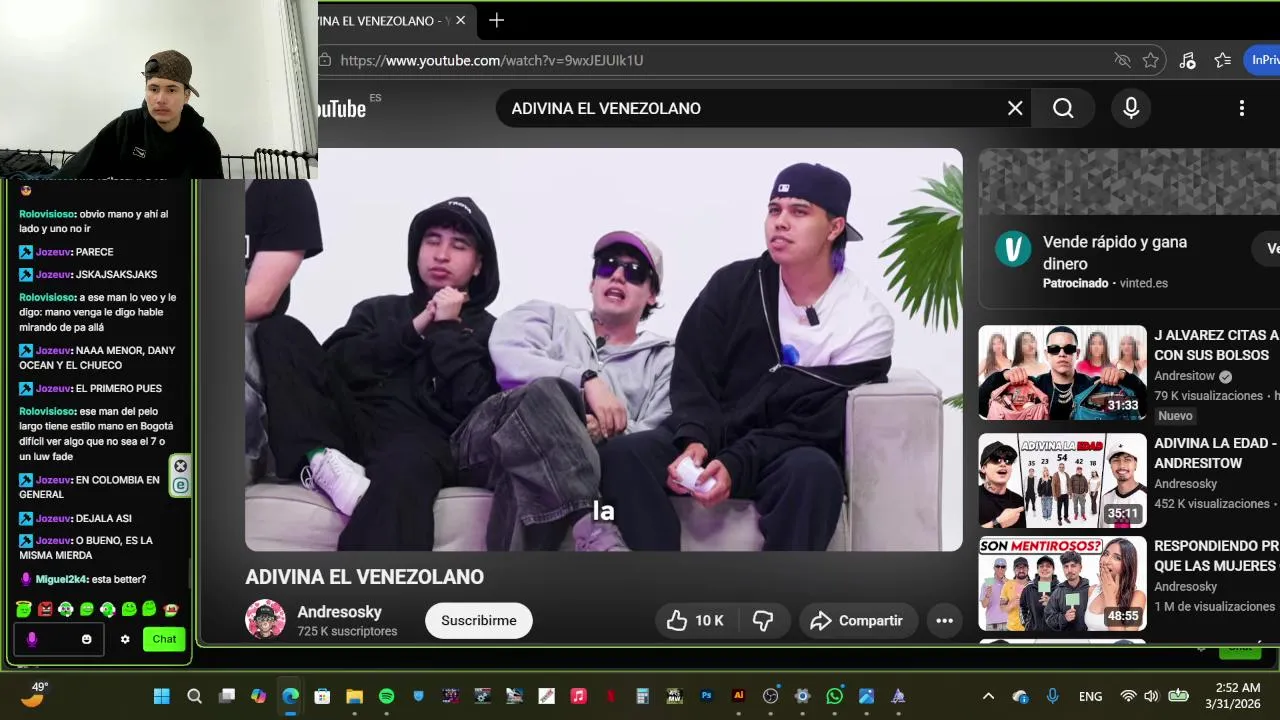Click the tracking prevention eye icon
The height and width of the screenshot is (720, 1280).
pos(1122,60)
